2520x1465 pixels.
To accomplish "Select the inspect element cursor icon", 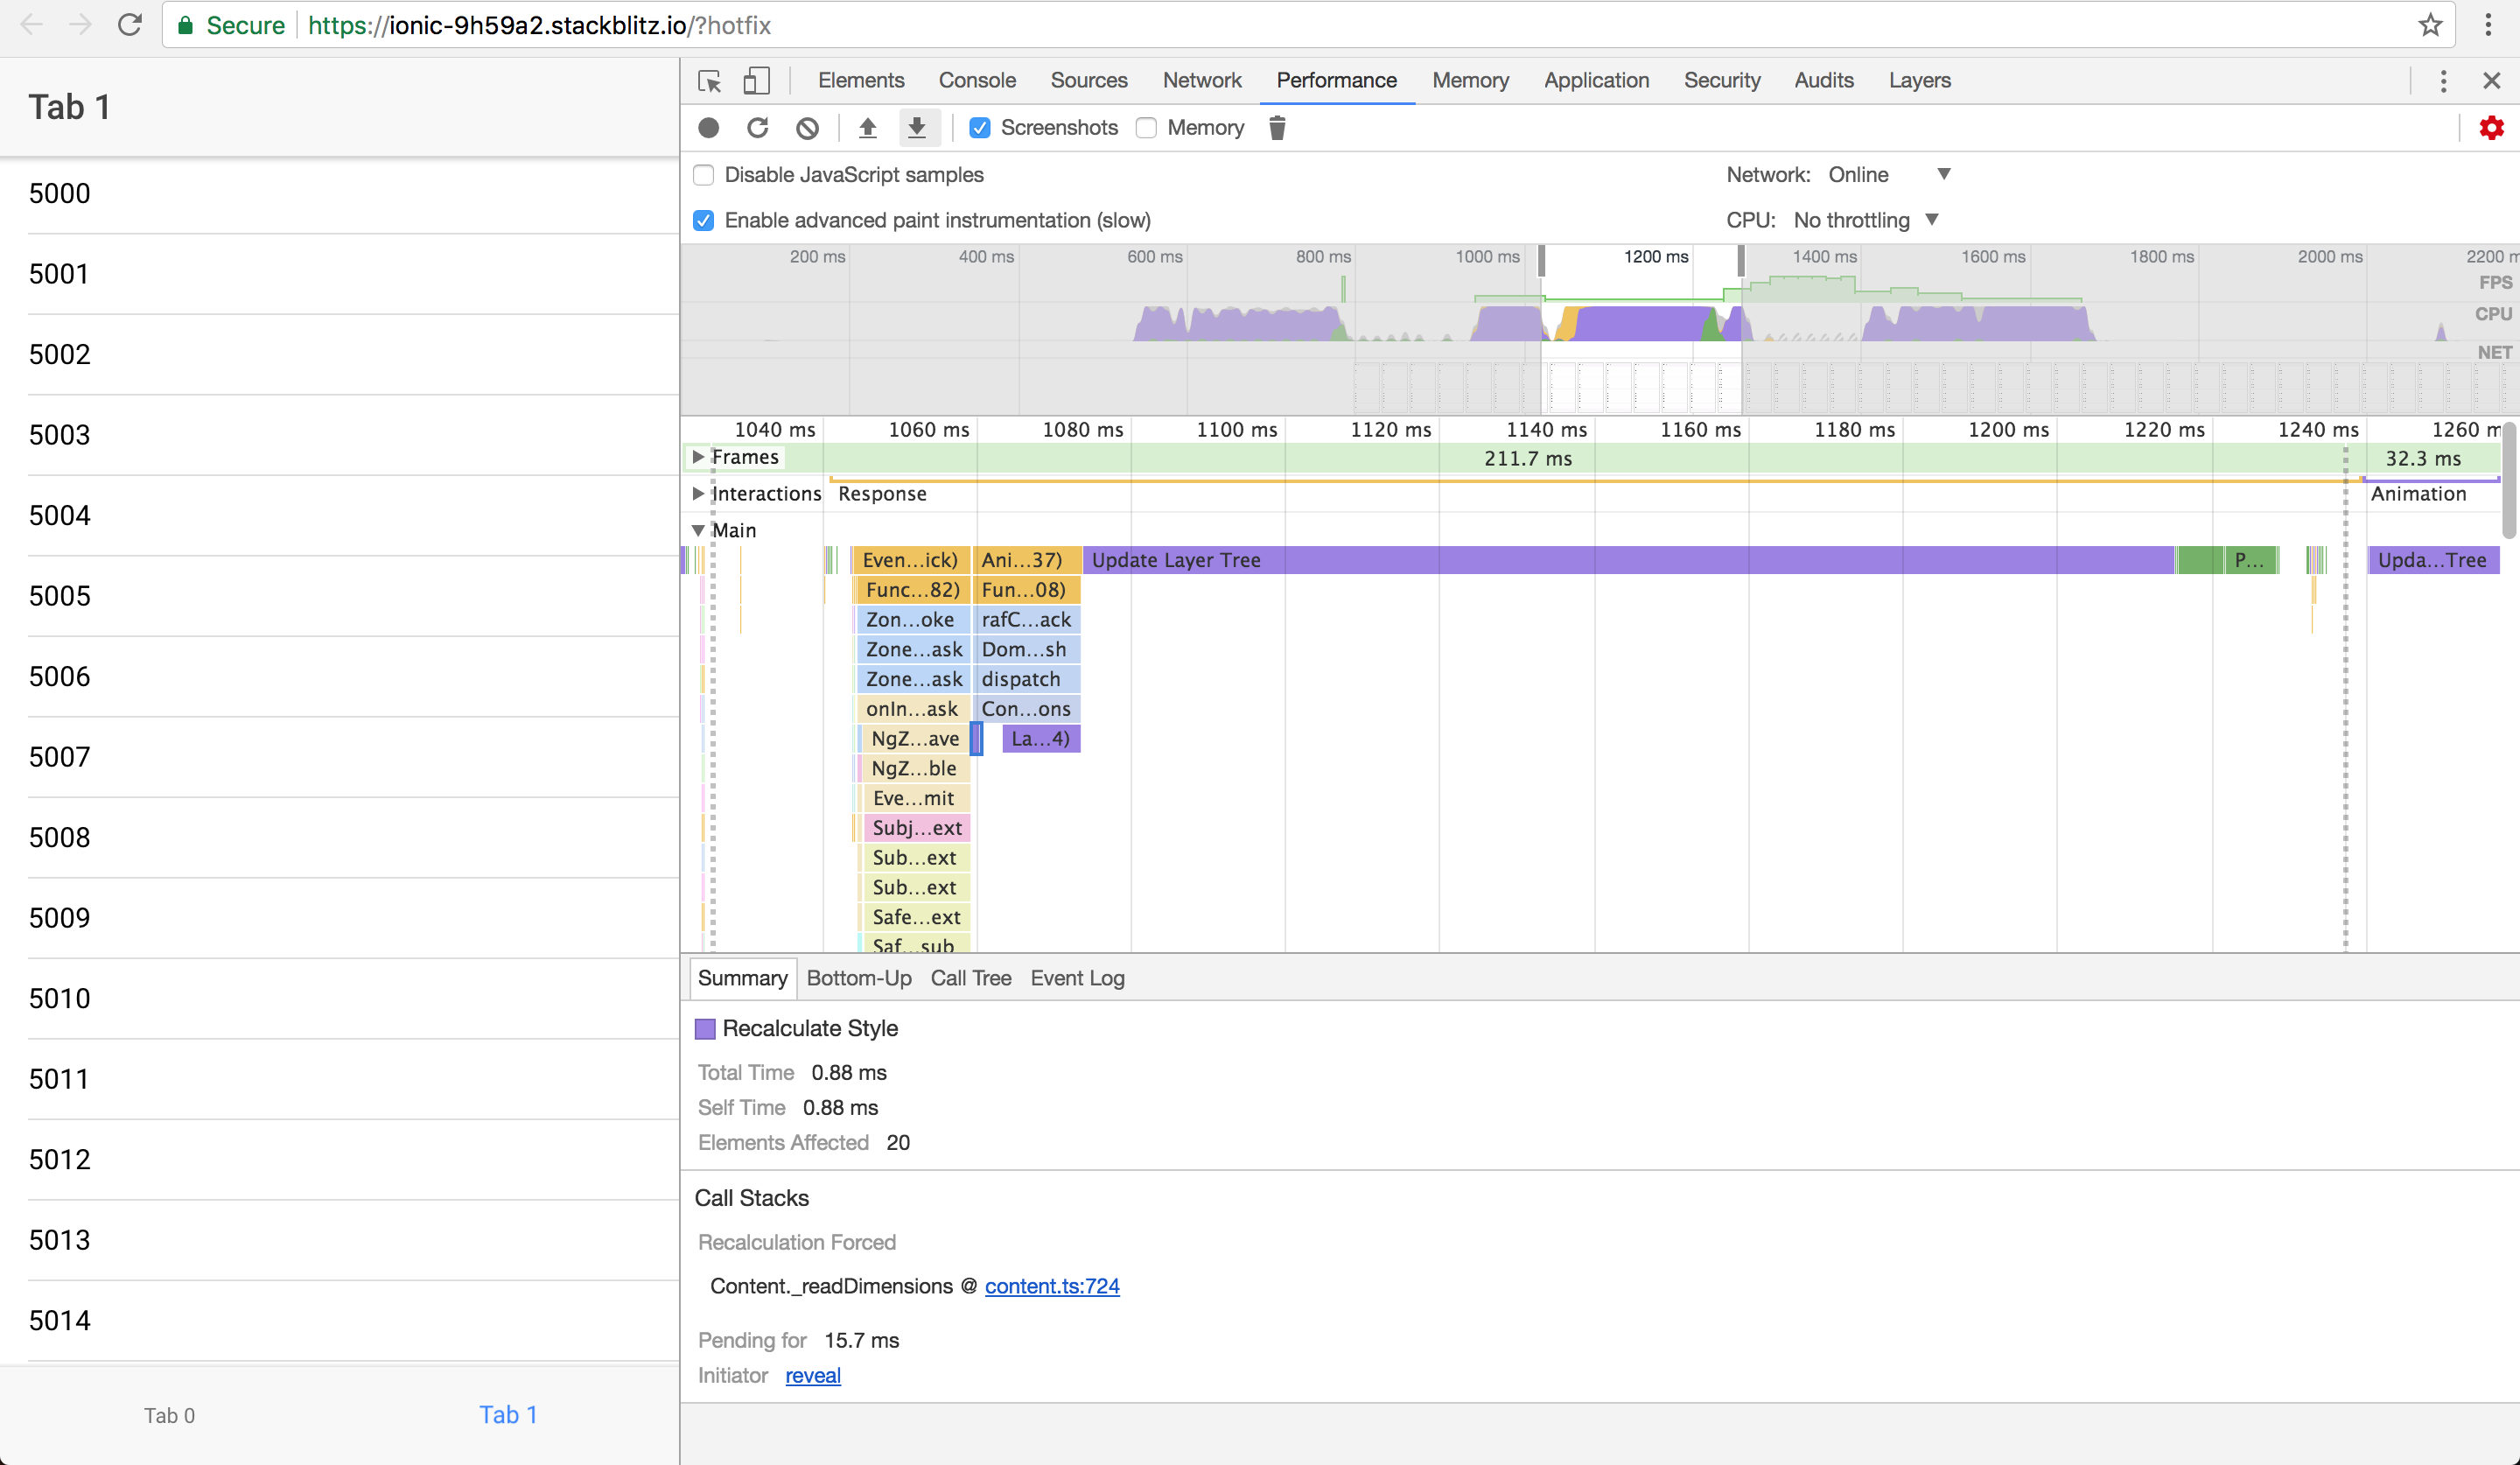I will [x=710, y=81].
